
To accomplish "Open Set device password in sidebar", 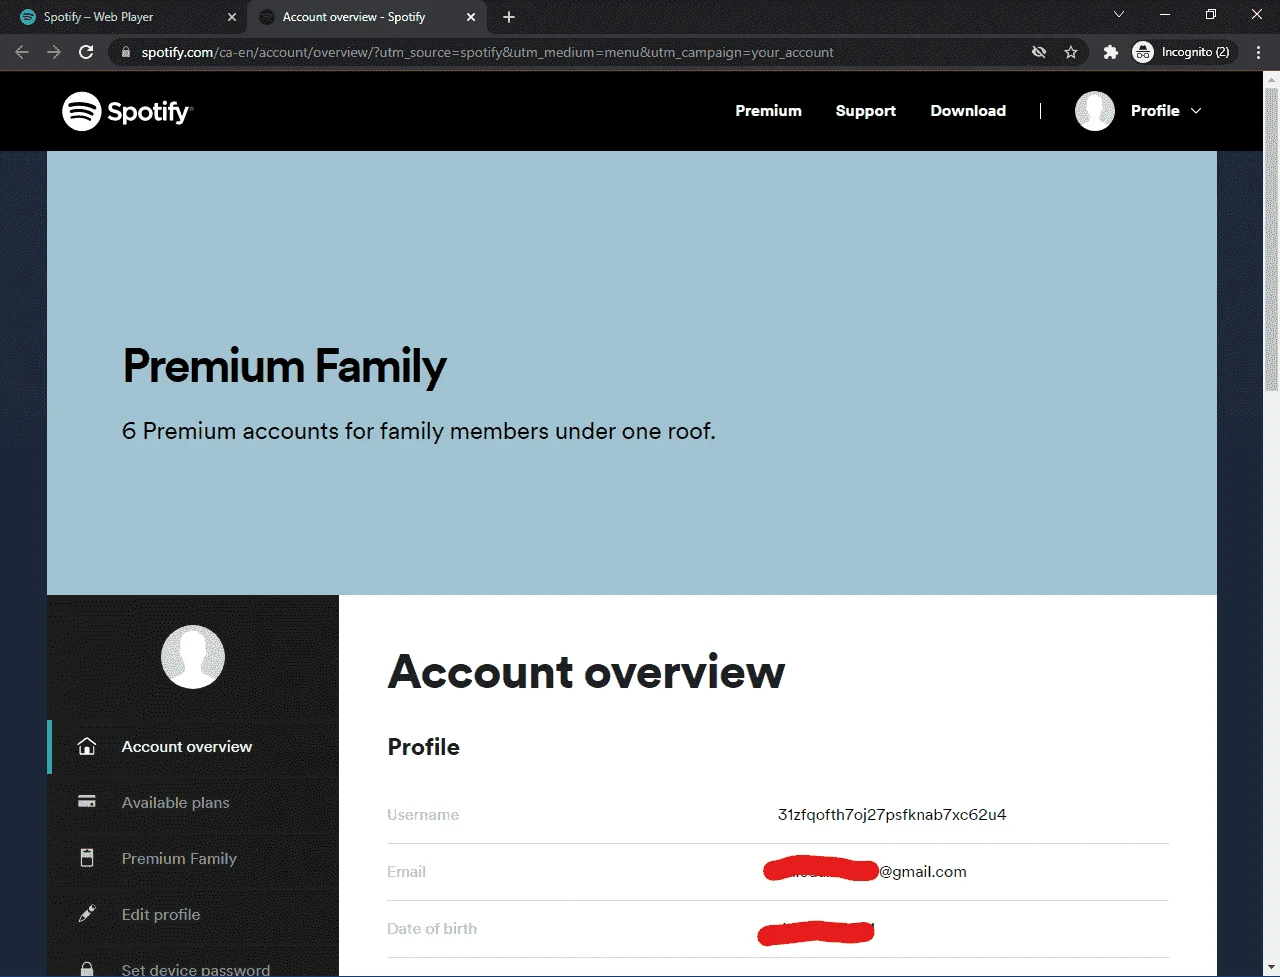I will coord(196,969).
